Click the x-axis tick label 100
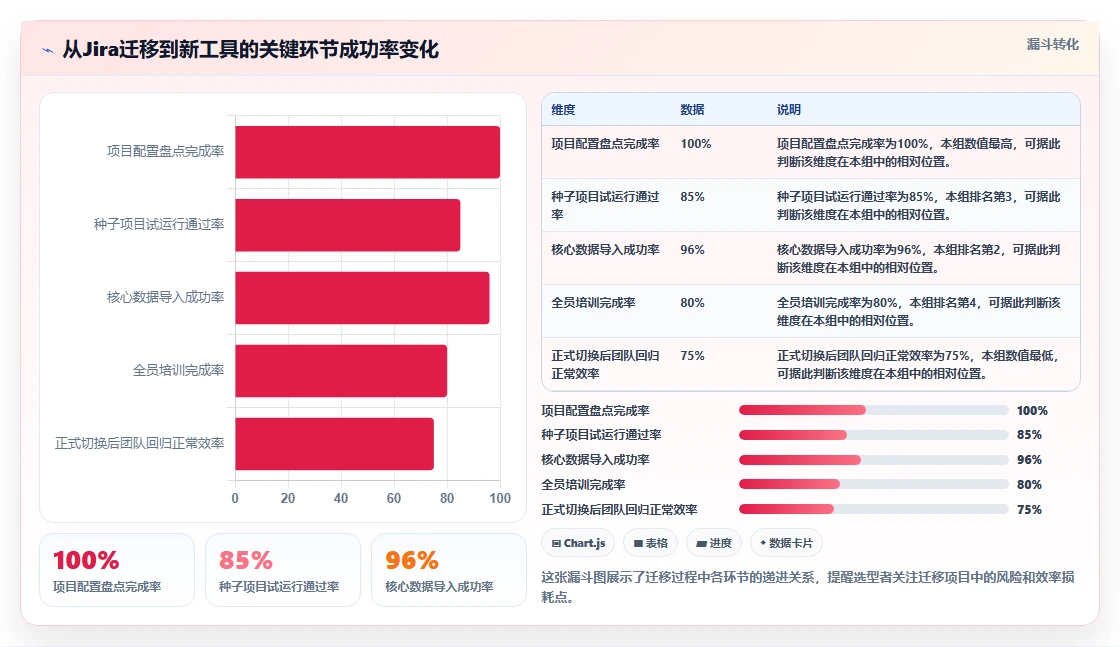 coord(500,498)
